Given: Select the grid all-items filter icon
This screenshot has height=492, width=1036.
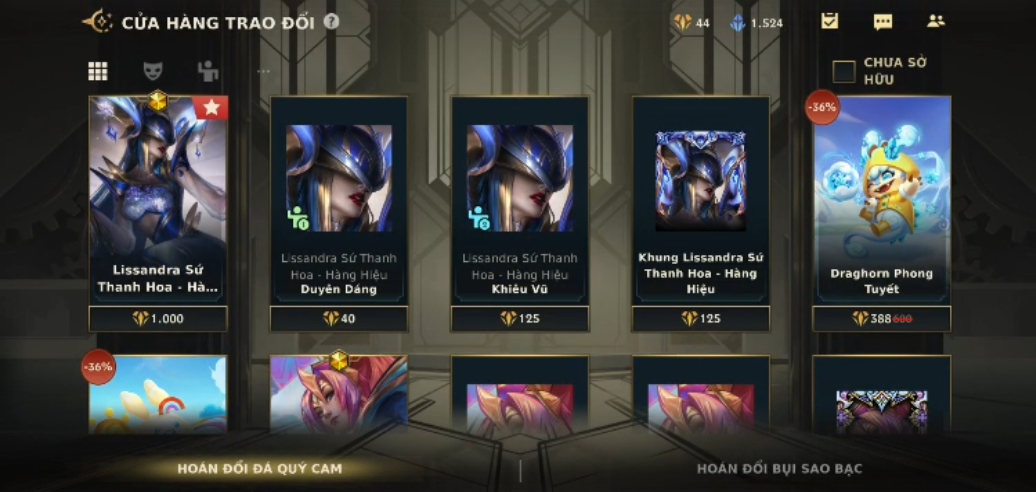Looking at the screenshot, I should (98, 71).
